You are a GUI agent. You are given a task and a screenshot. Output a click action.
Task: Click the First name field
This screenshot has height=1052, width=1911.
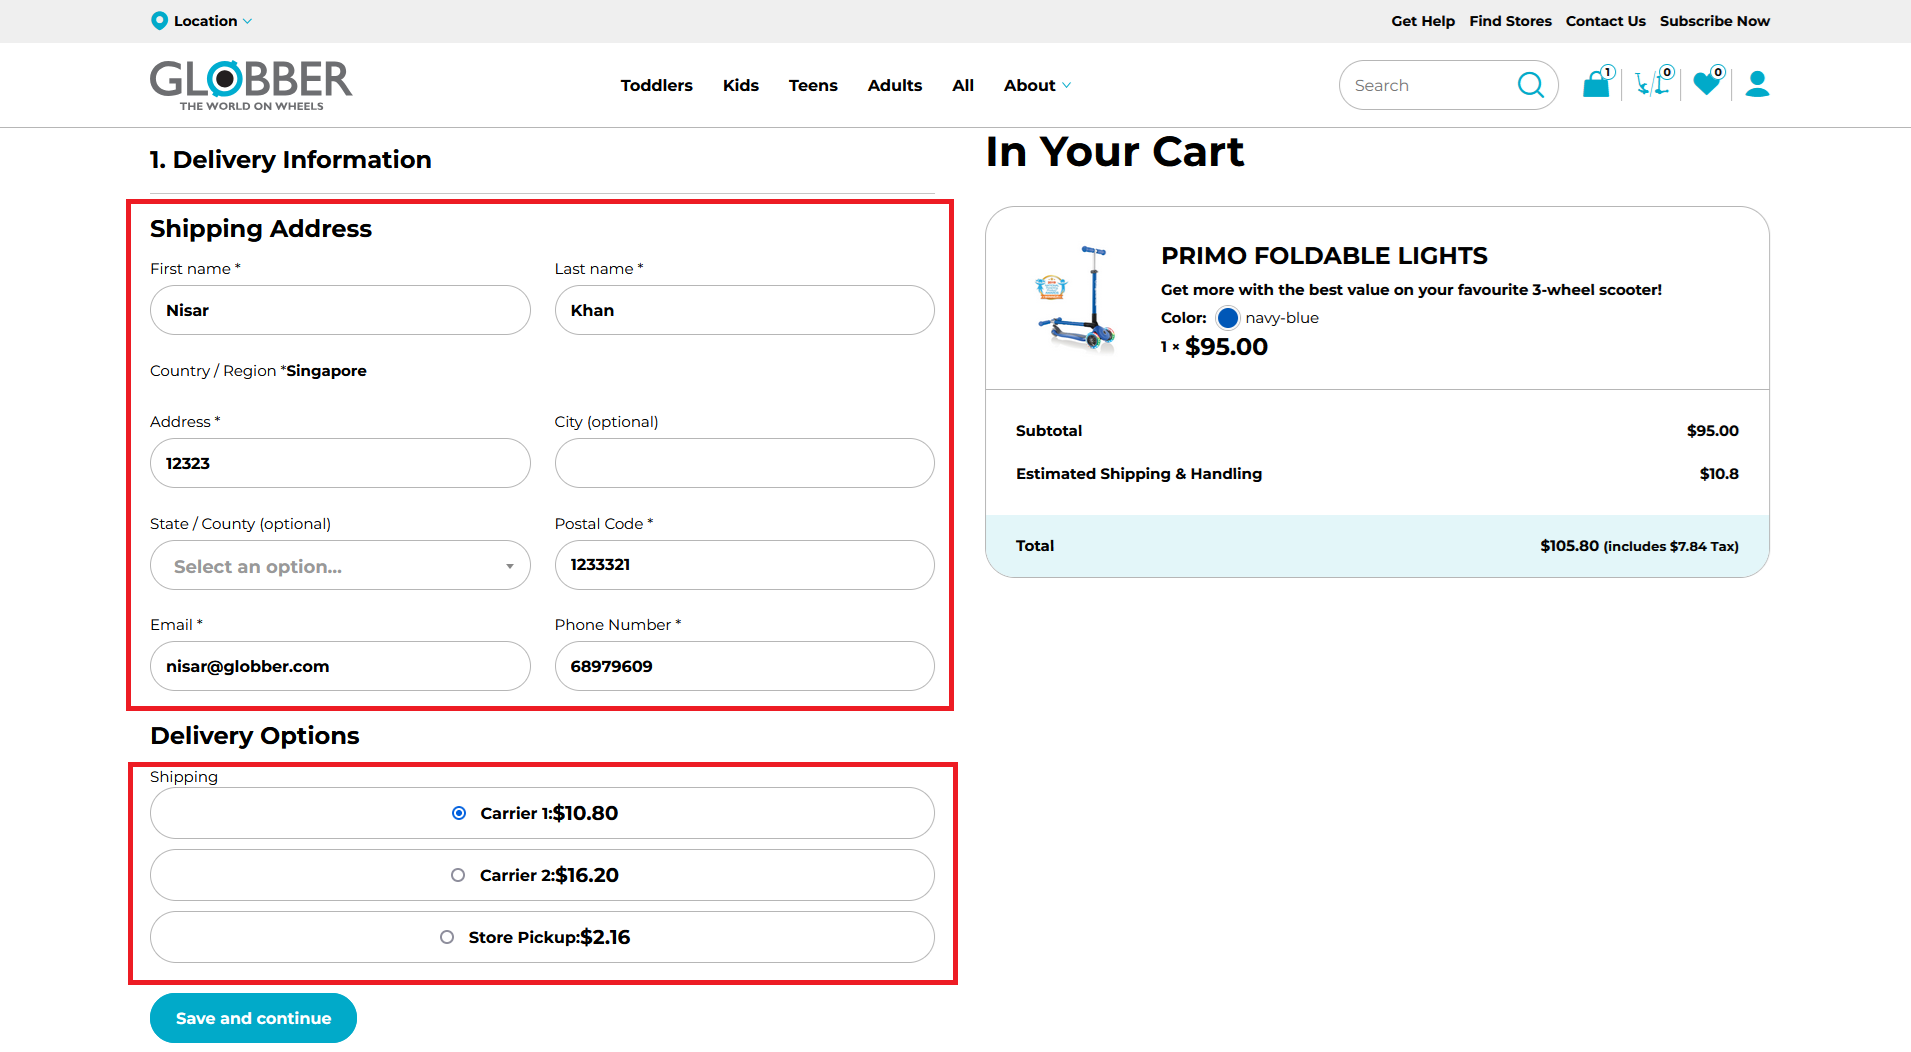[340, 310]
